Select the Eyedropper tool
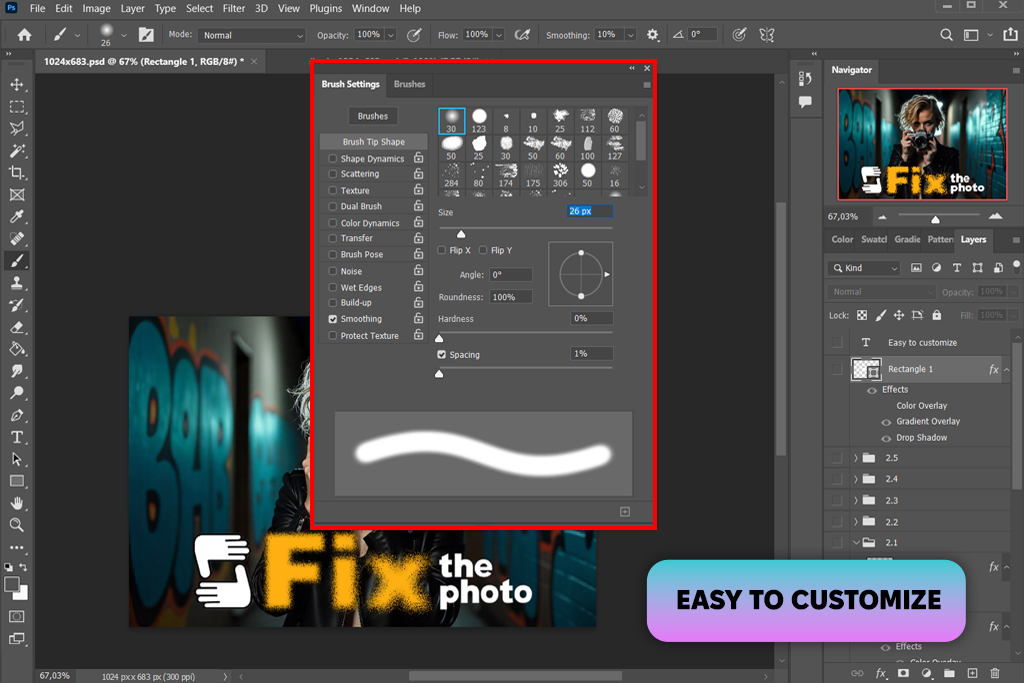This screenshot has height=683, width=1024. (17, 217)
